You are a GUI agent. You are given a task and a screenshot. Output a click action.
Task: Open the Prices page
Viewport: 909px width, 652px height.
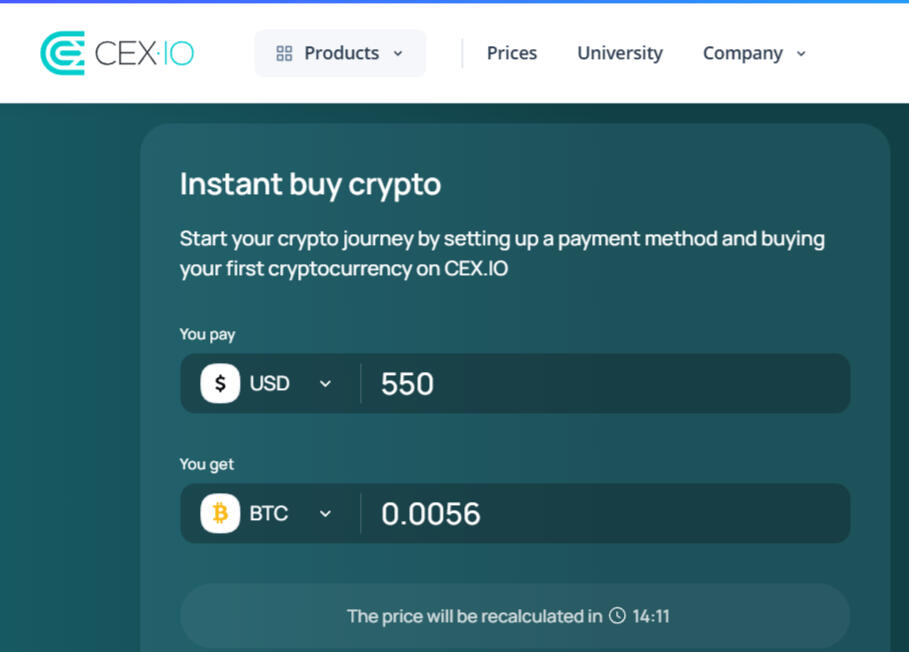coord(511,53)
